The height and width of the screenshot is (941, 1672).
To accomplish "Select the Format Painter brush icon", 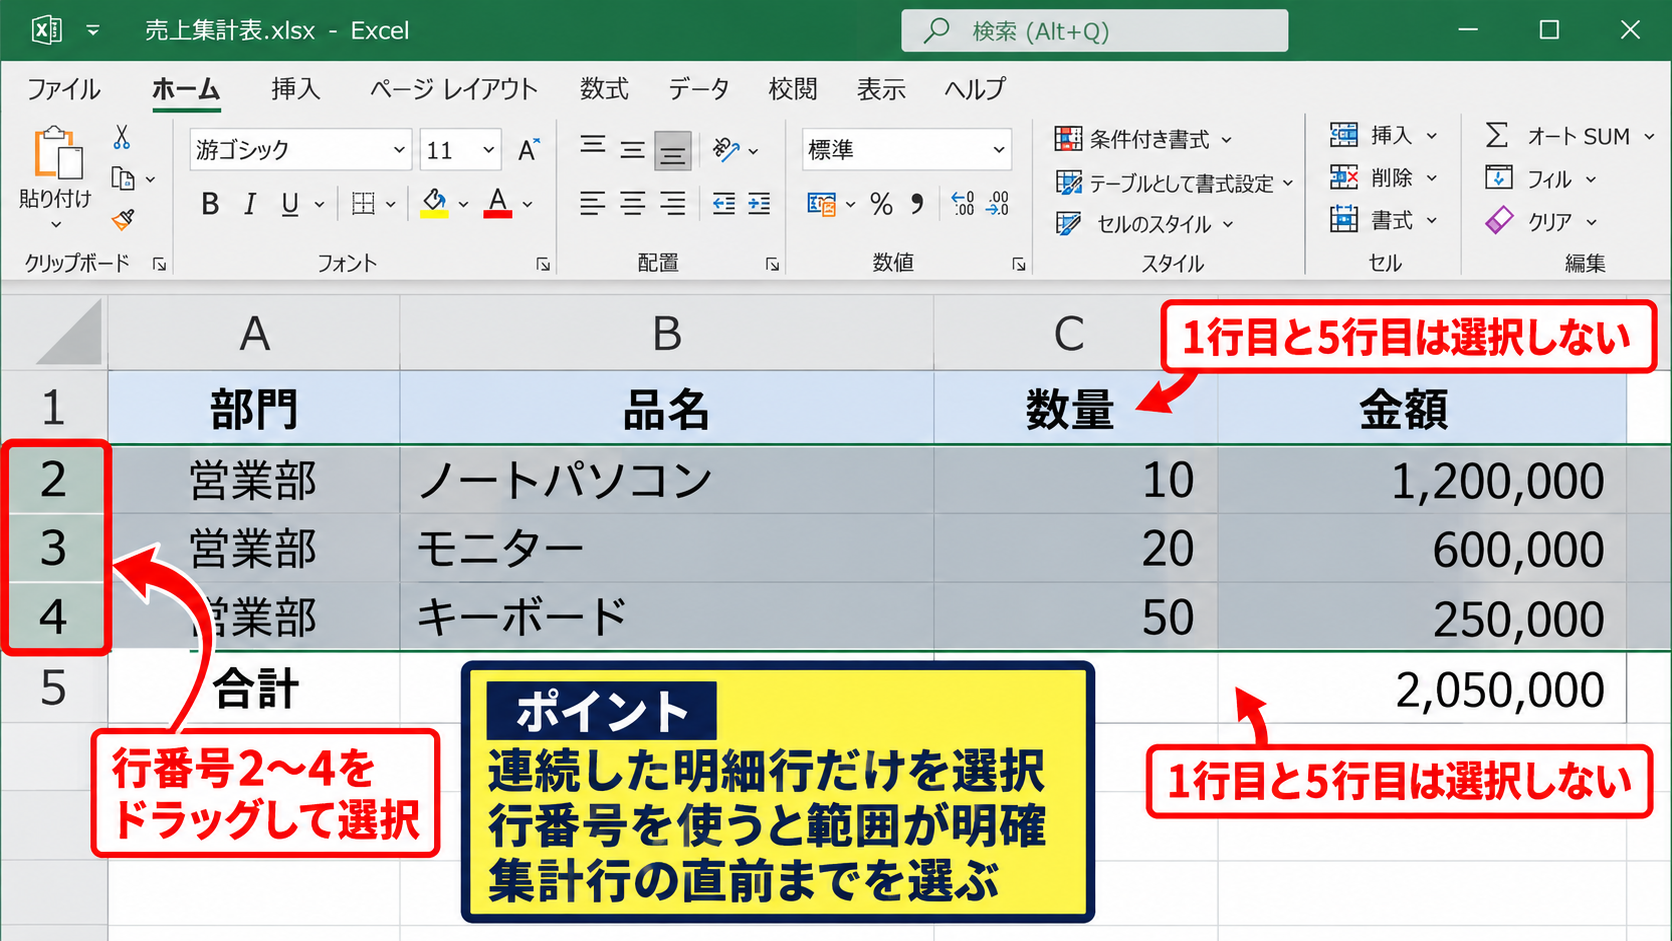I will point(123,219).
